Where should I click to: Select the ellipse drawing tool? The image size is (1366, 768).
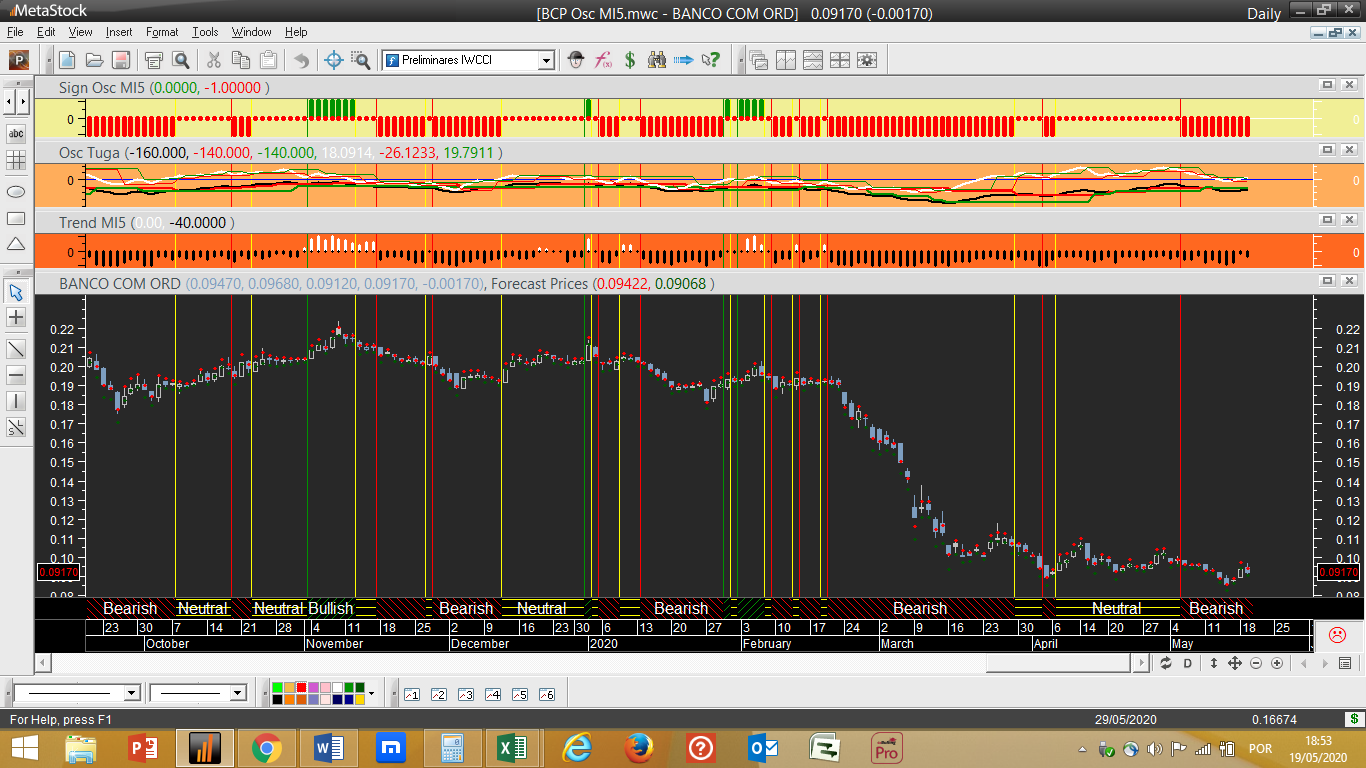16,191
